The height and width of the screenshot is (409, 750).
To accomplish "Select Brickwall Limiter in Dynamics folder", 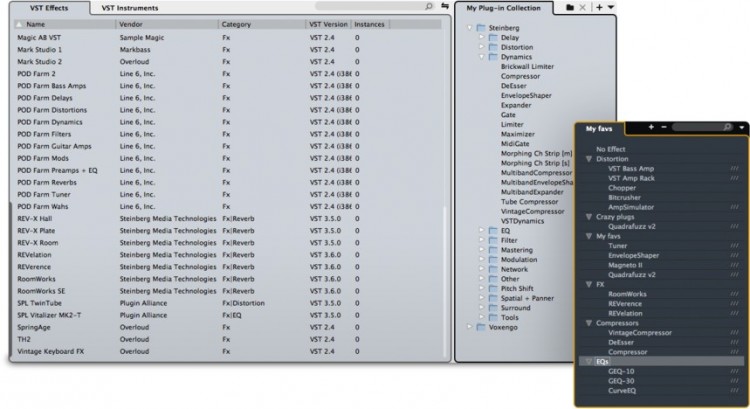I will [x=527, y=66].
